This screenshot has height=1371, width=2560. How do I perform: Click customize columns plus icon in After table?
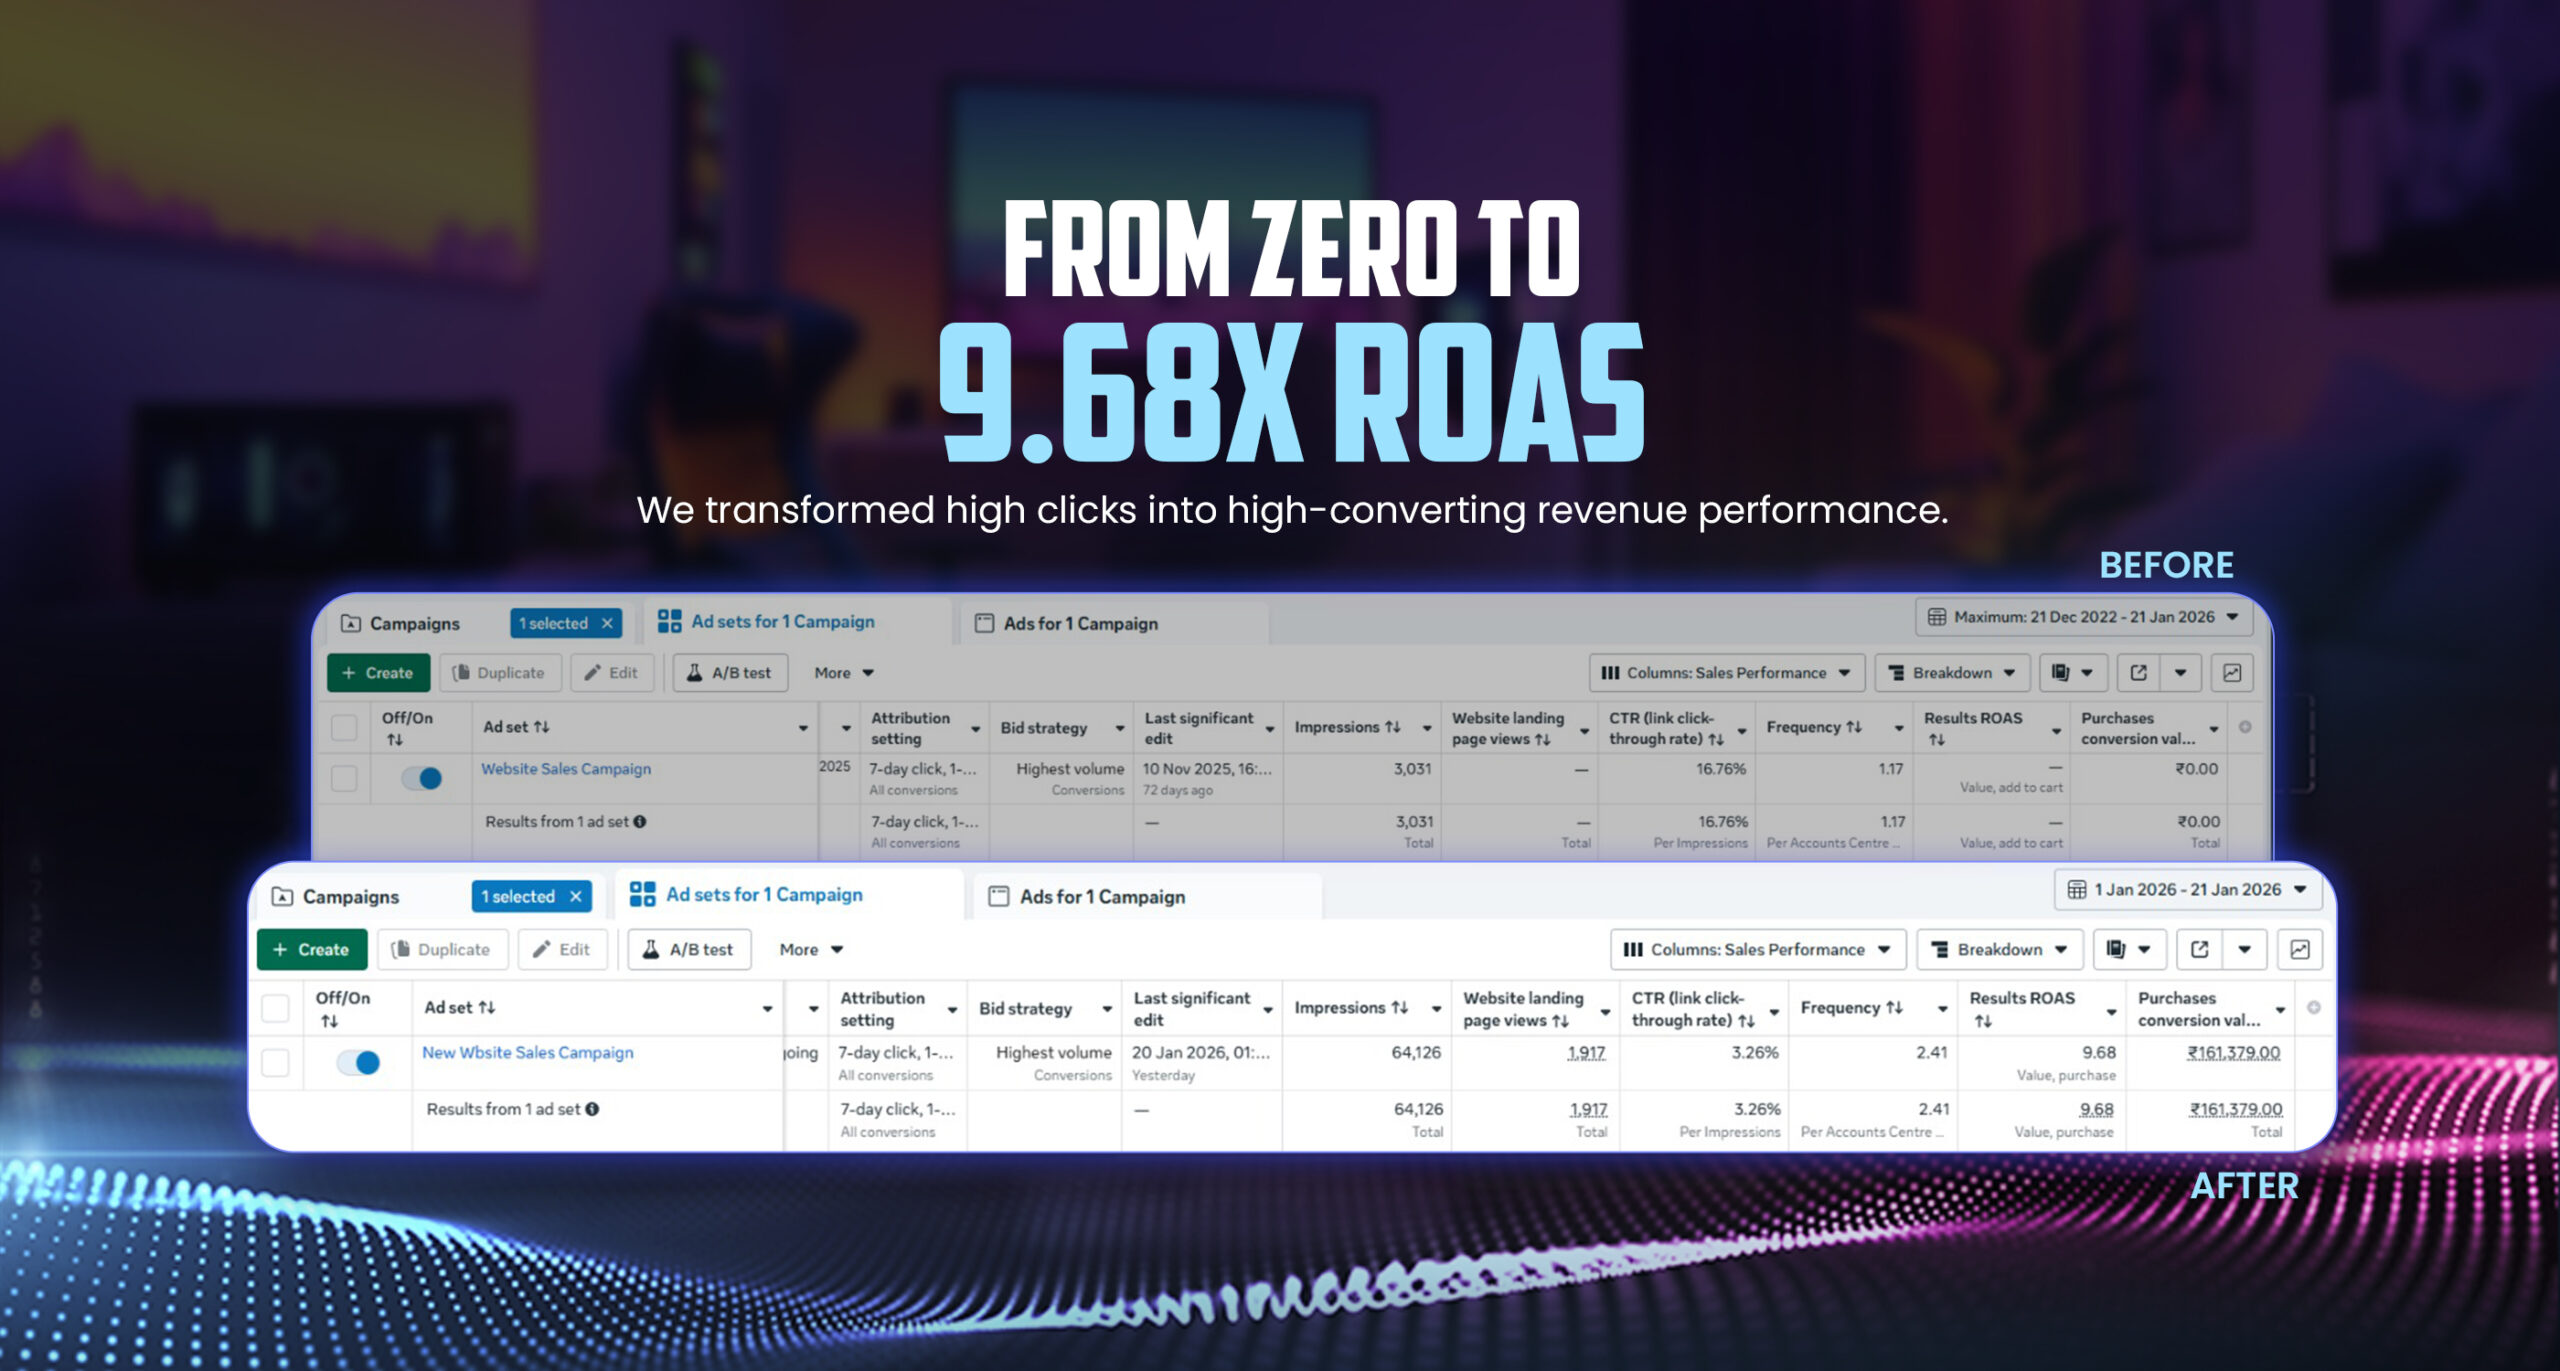2313,1007
